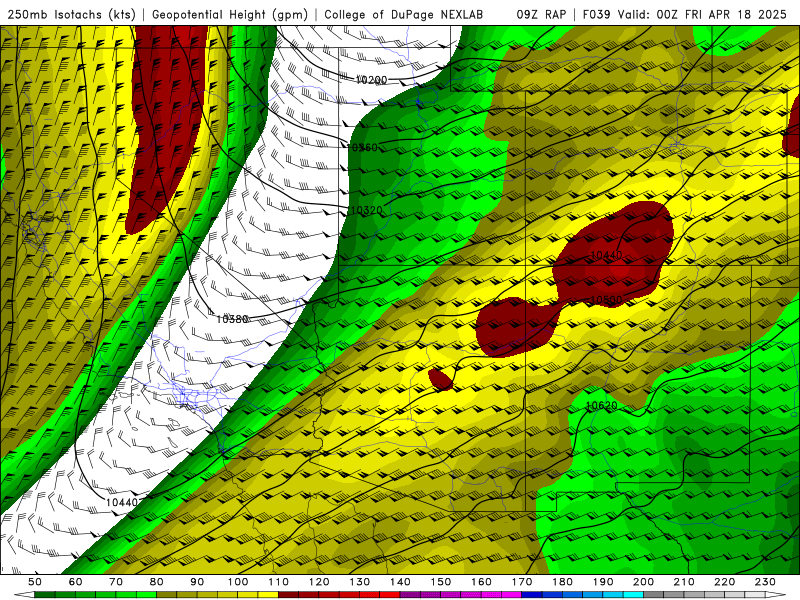Select the bright red swatch just before 140
800x600 pixels.
390,595
